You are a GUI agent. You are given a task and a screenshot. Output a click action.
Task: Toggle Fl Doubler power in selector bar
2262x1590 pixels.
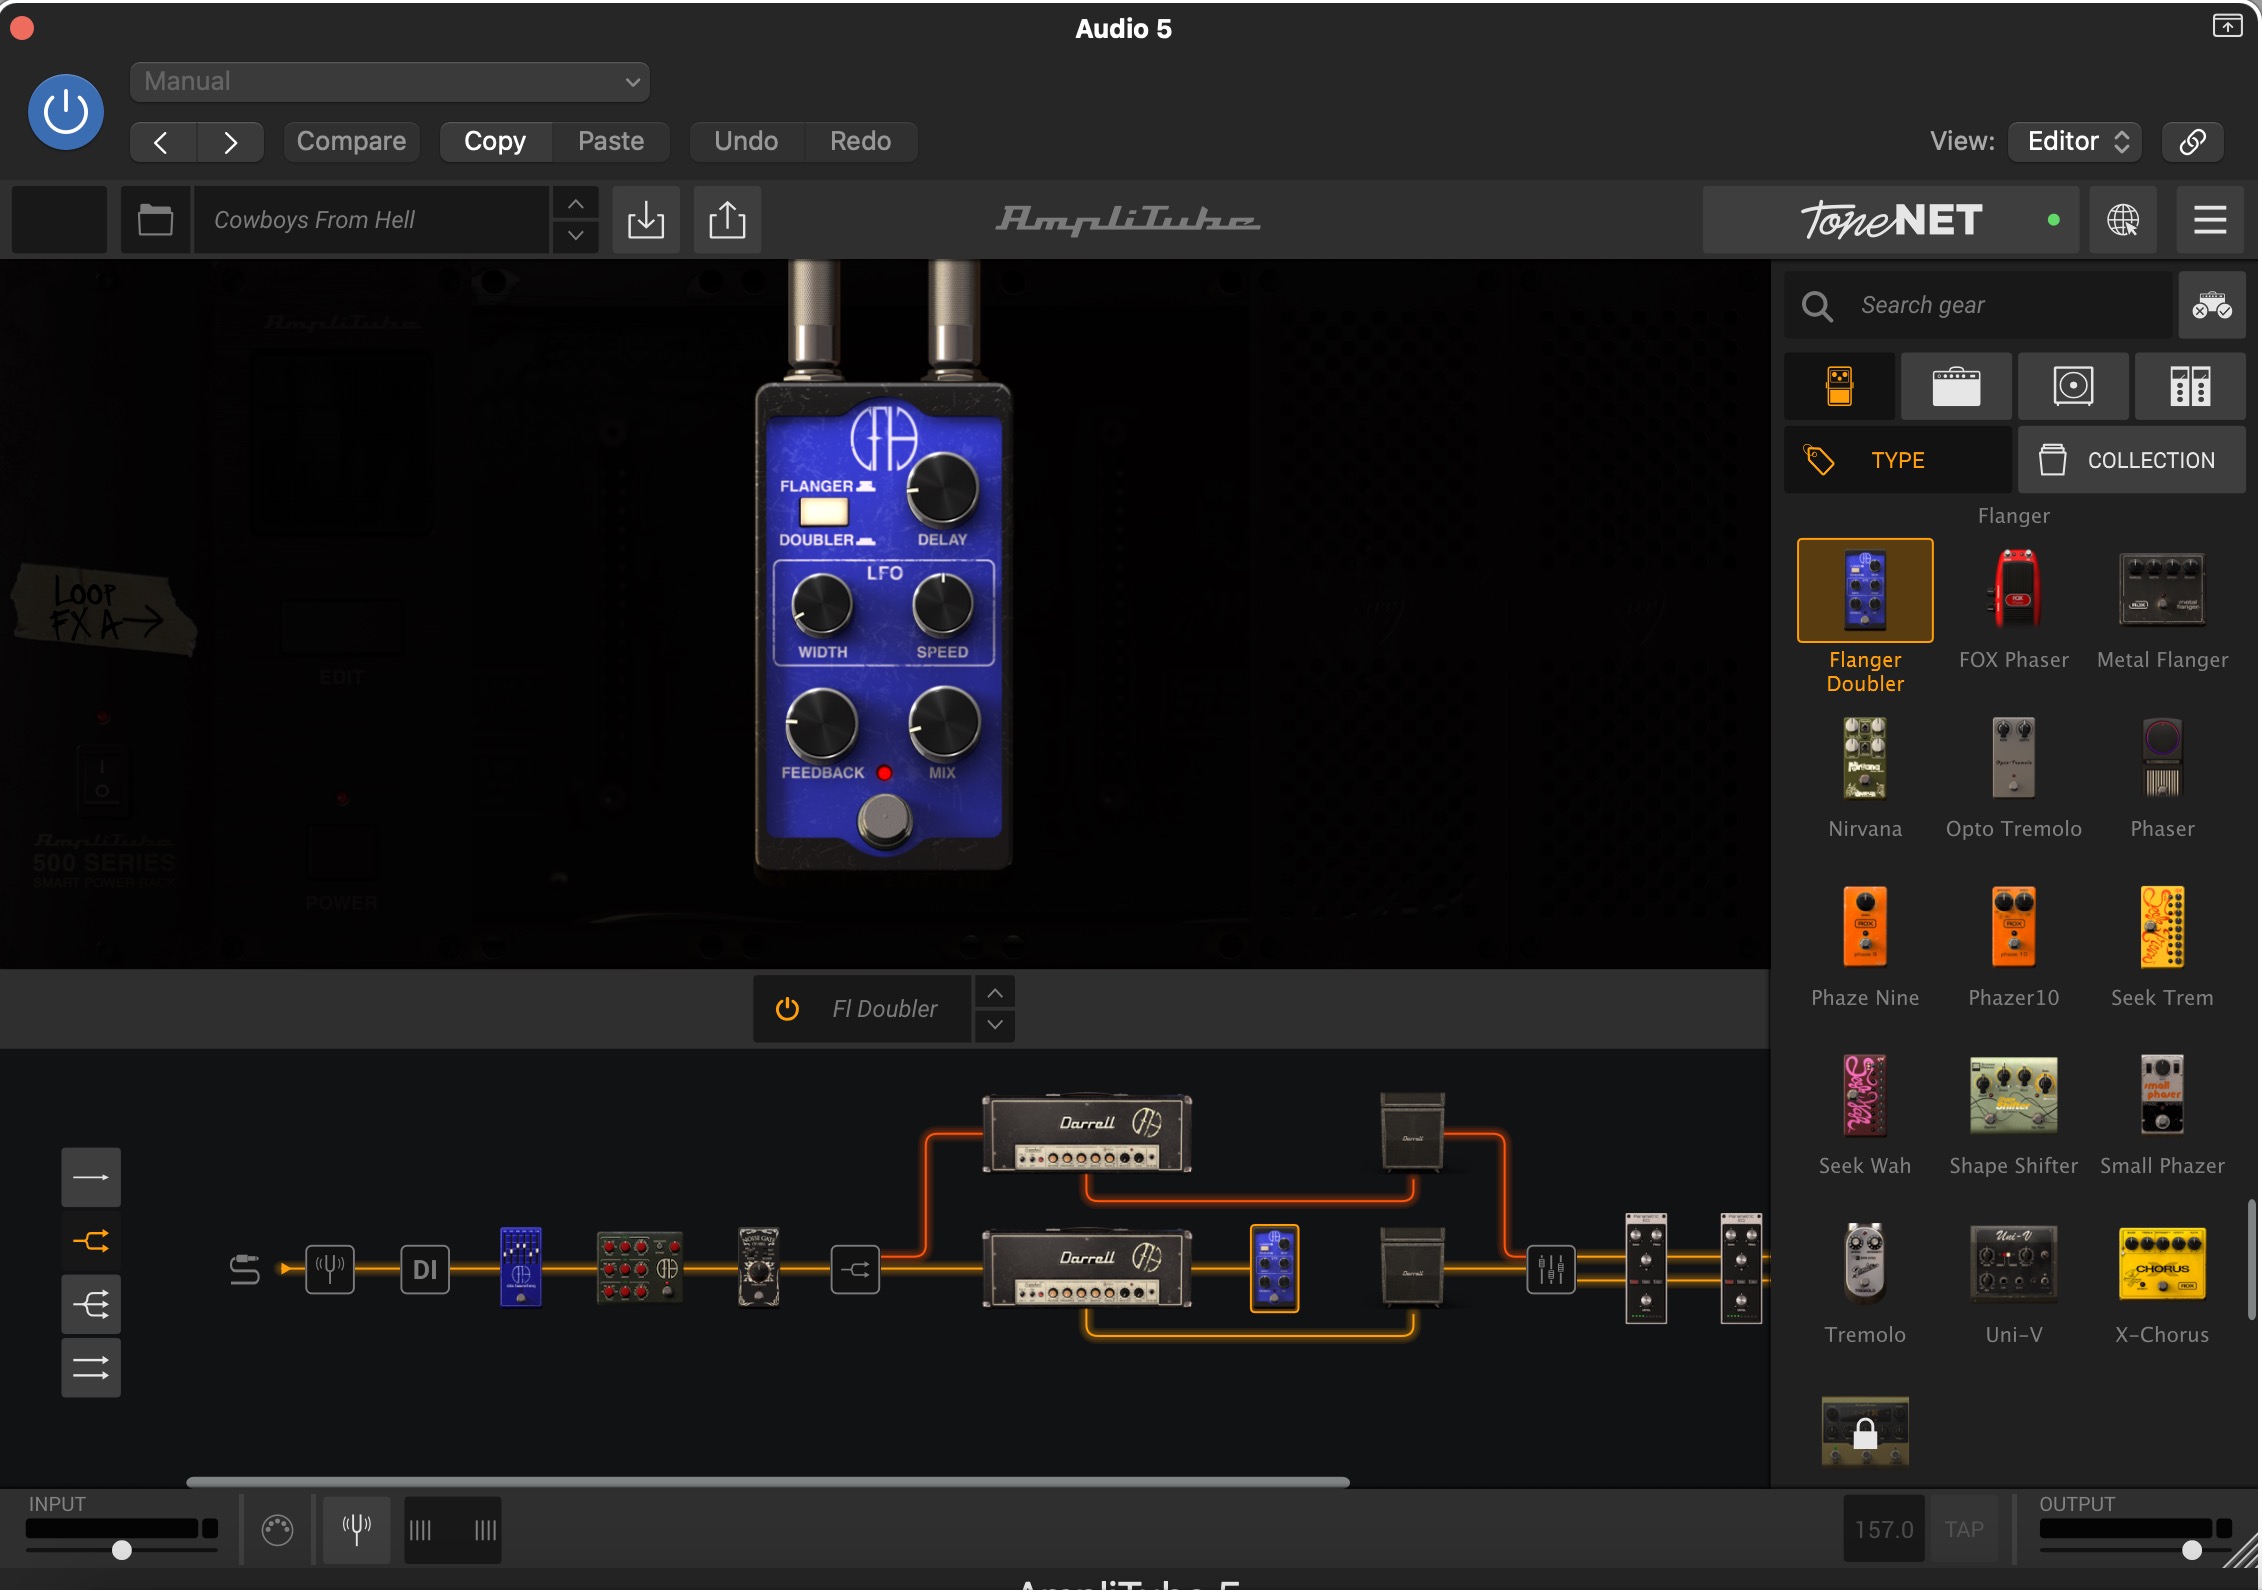click(787, 1009)
